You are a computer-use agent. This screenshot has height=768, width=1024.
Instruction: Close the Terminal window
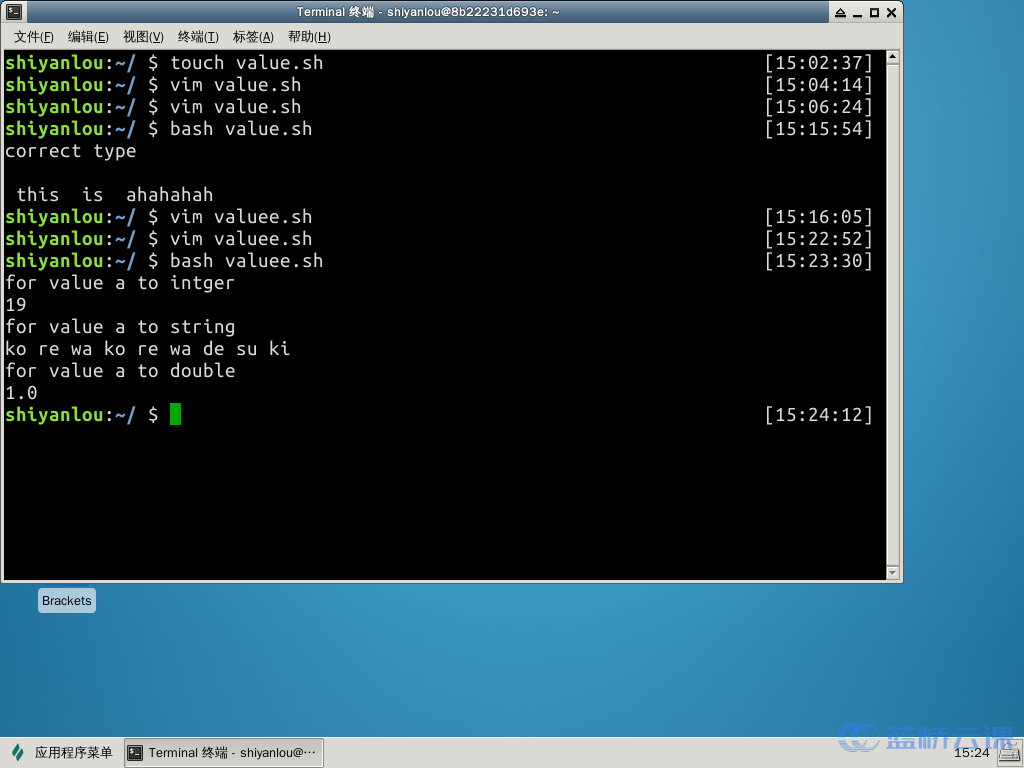891,12
